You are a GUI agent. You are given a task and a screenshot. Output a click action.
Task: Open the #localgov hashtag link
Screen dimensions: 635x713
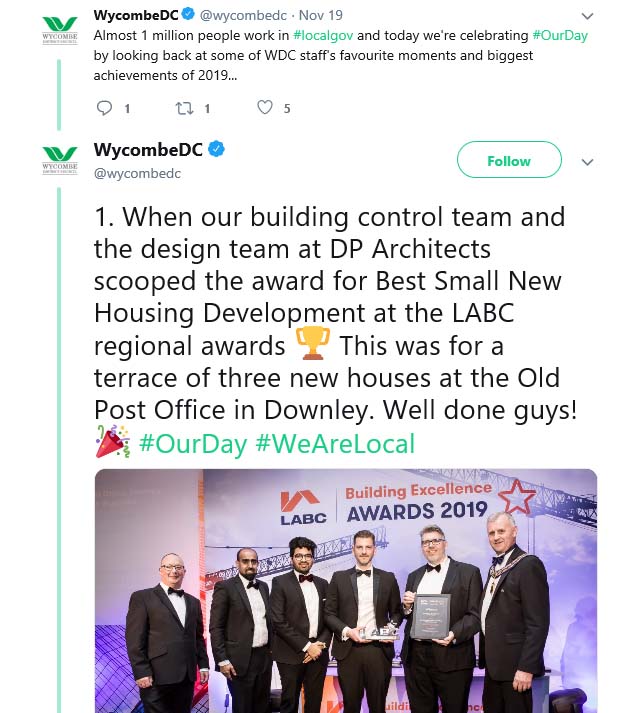coord(323,35)
